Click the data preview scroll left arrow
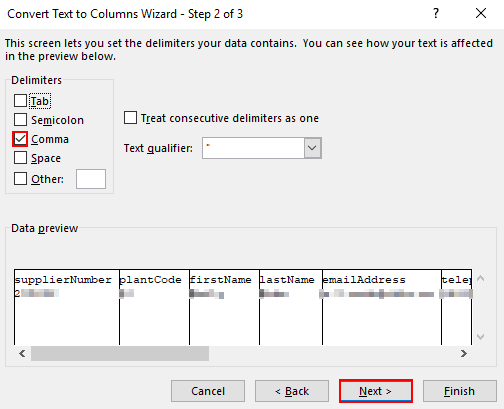This screenshot has height=409, width=504. coord(22,353)
